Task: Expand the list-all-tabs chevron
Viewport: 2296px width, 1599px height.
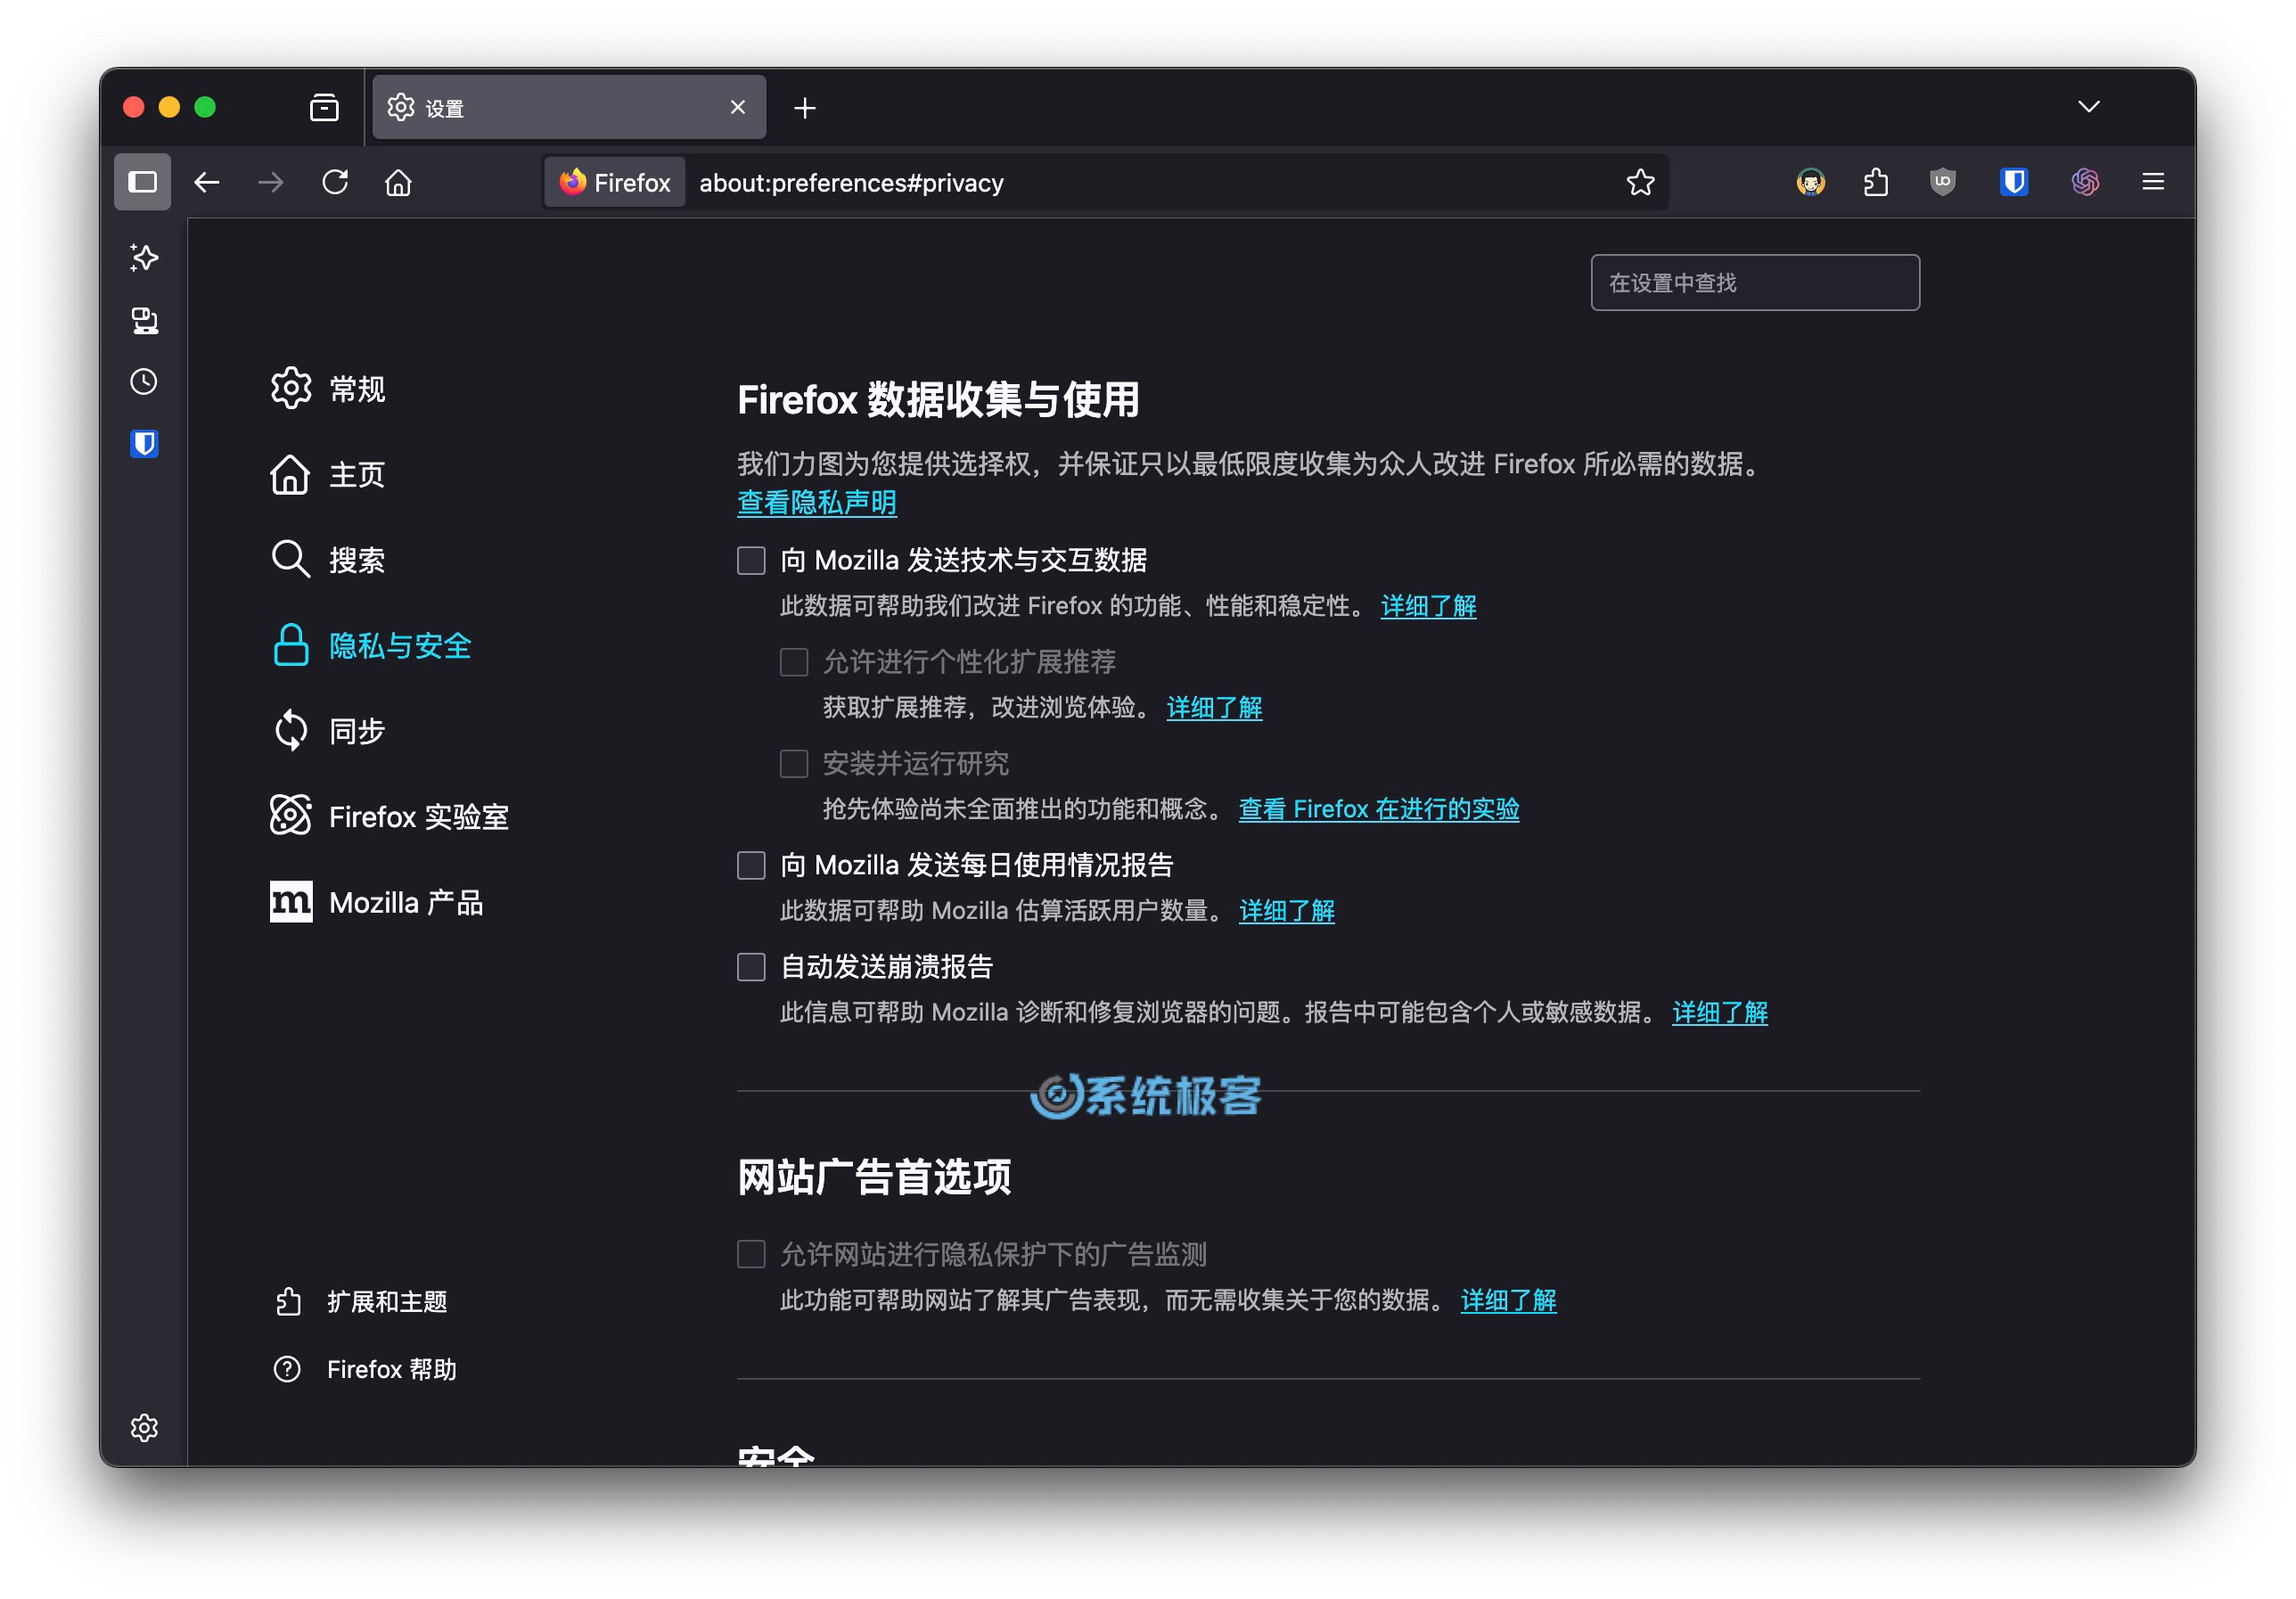Action: pyautogui.click(x=2089, y=106)
